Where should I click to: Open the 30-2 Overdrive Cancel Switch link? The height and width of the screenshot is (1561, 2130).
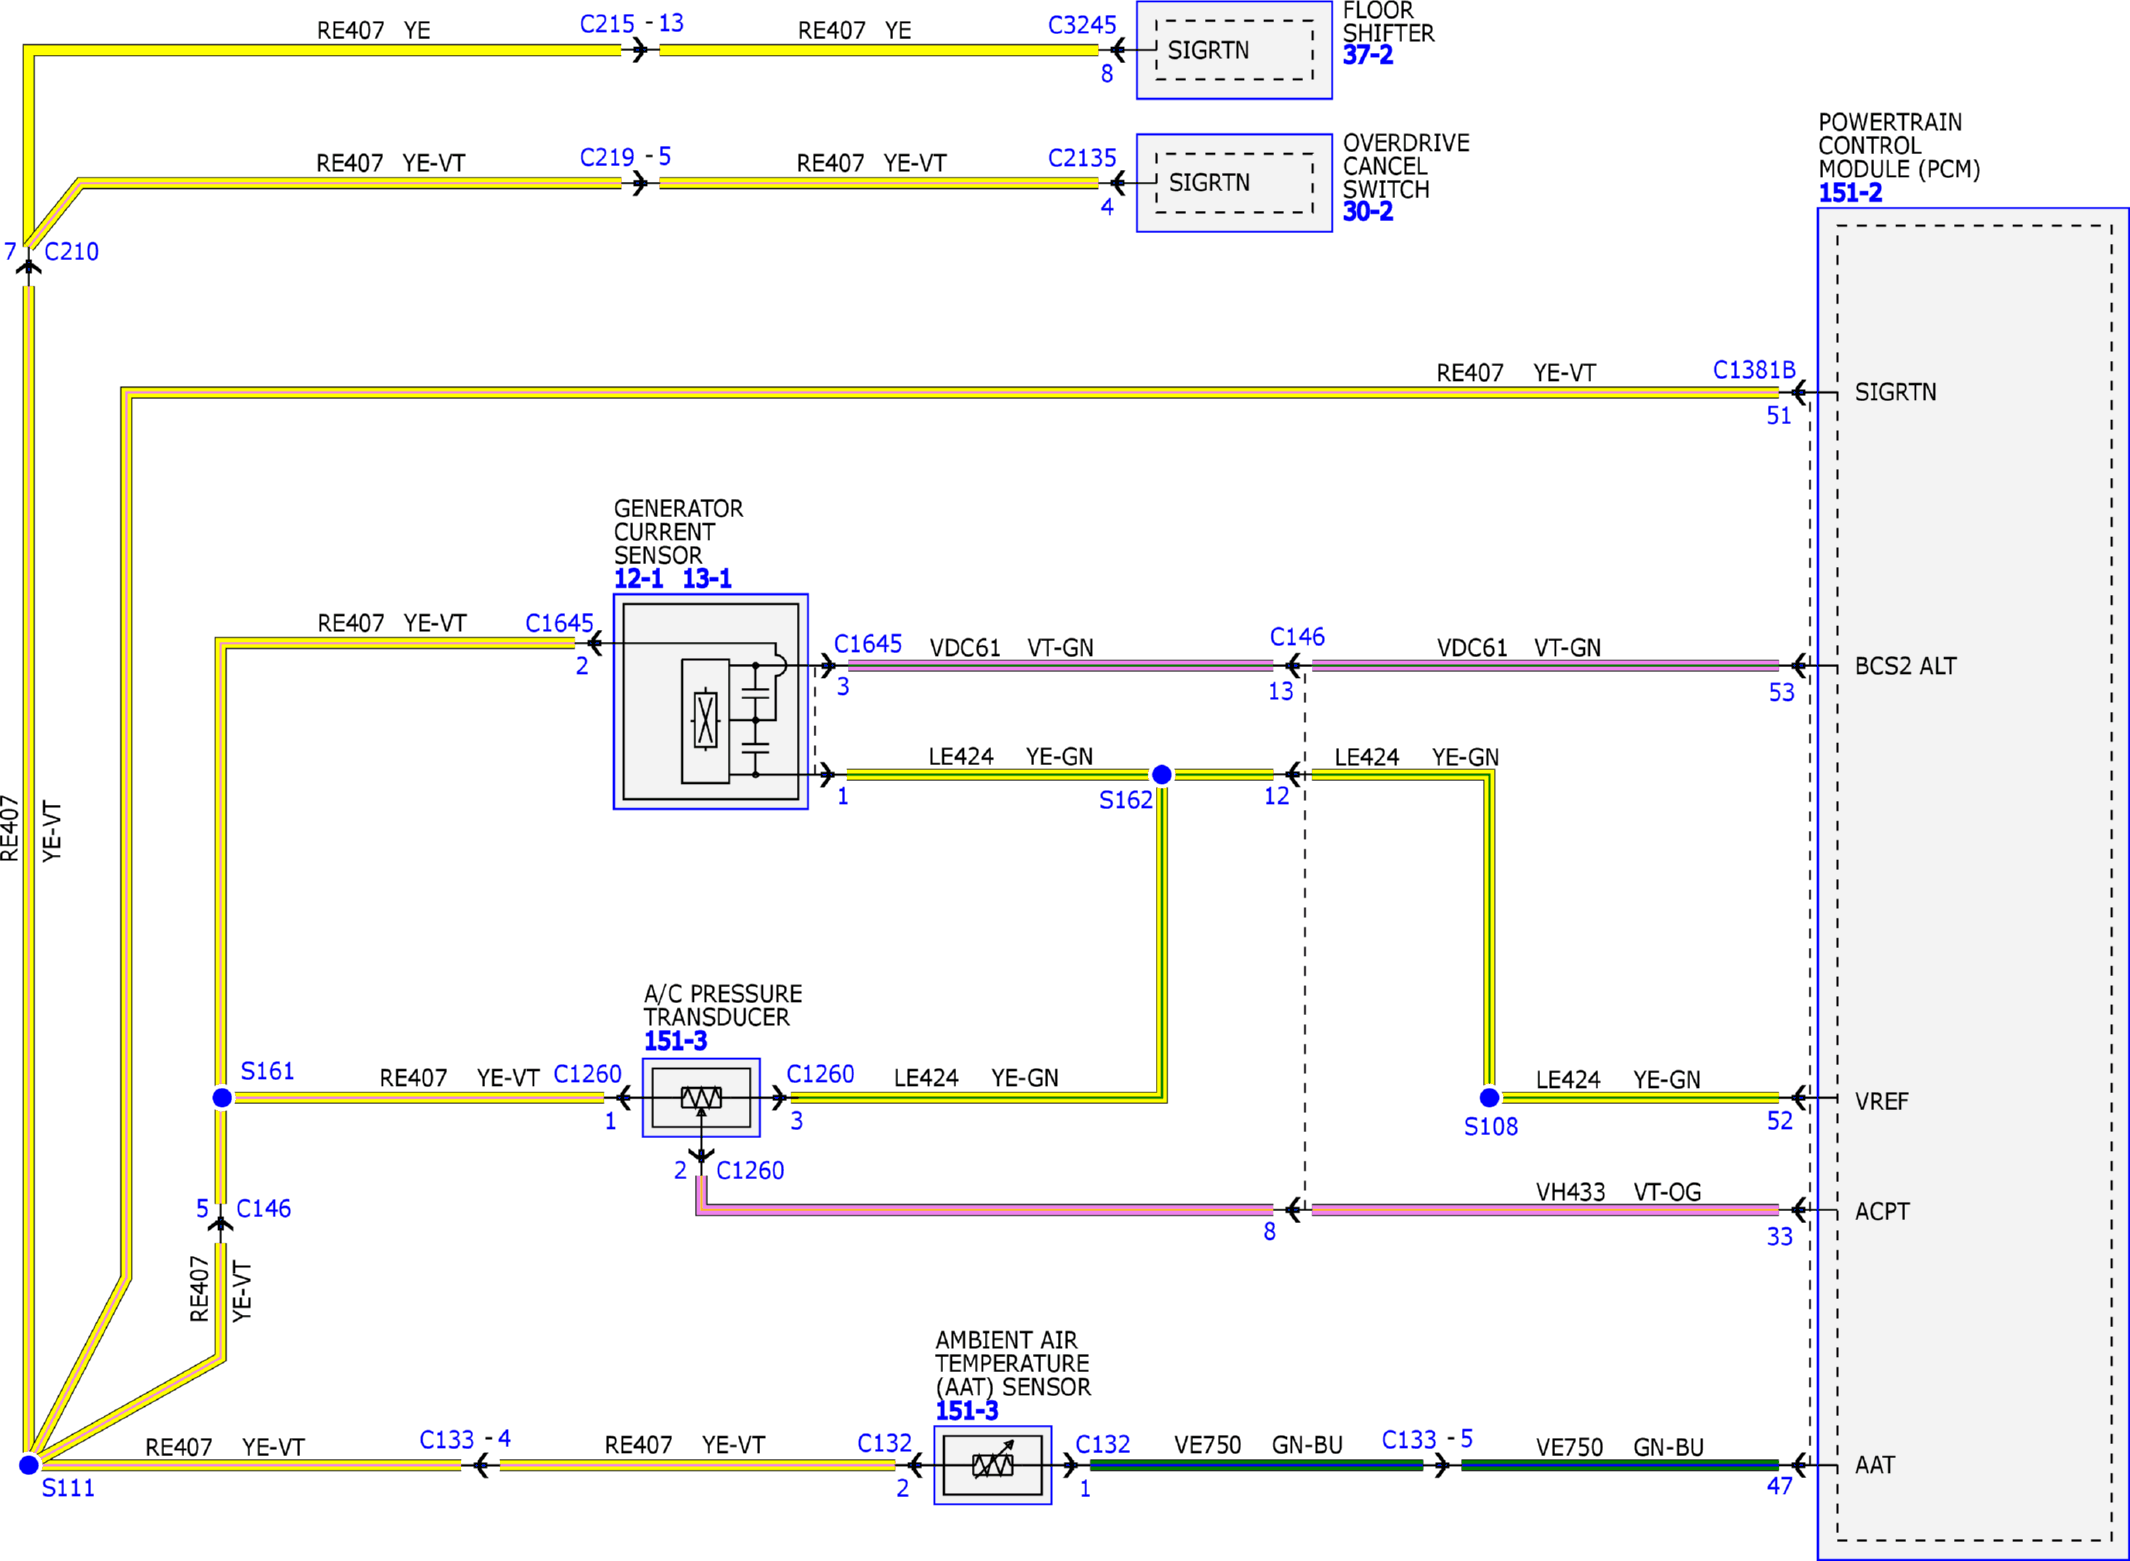(1367, 212)
